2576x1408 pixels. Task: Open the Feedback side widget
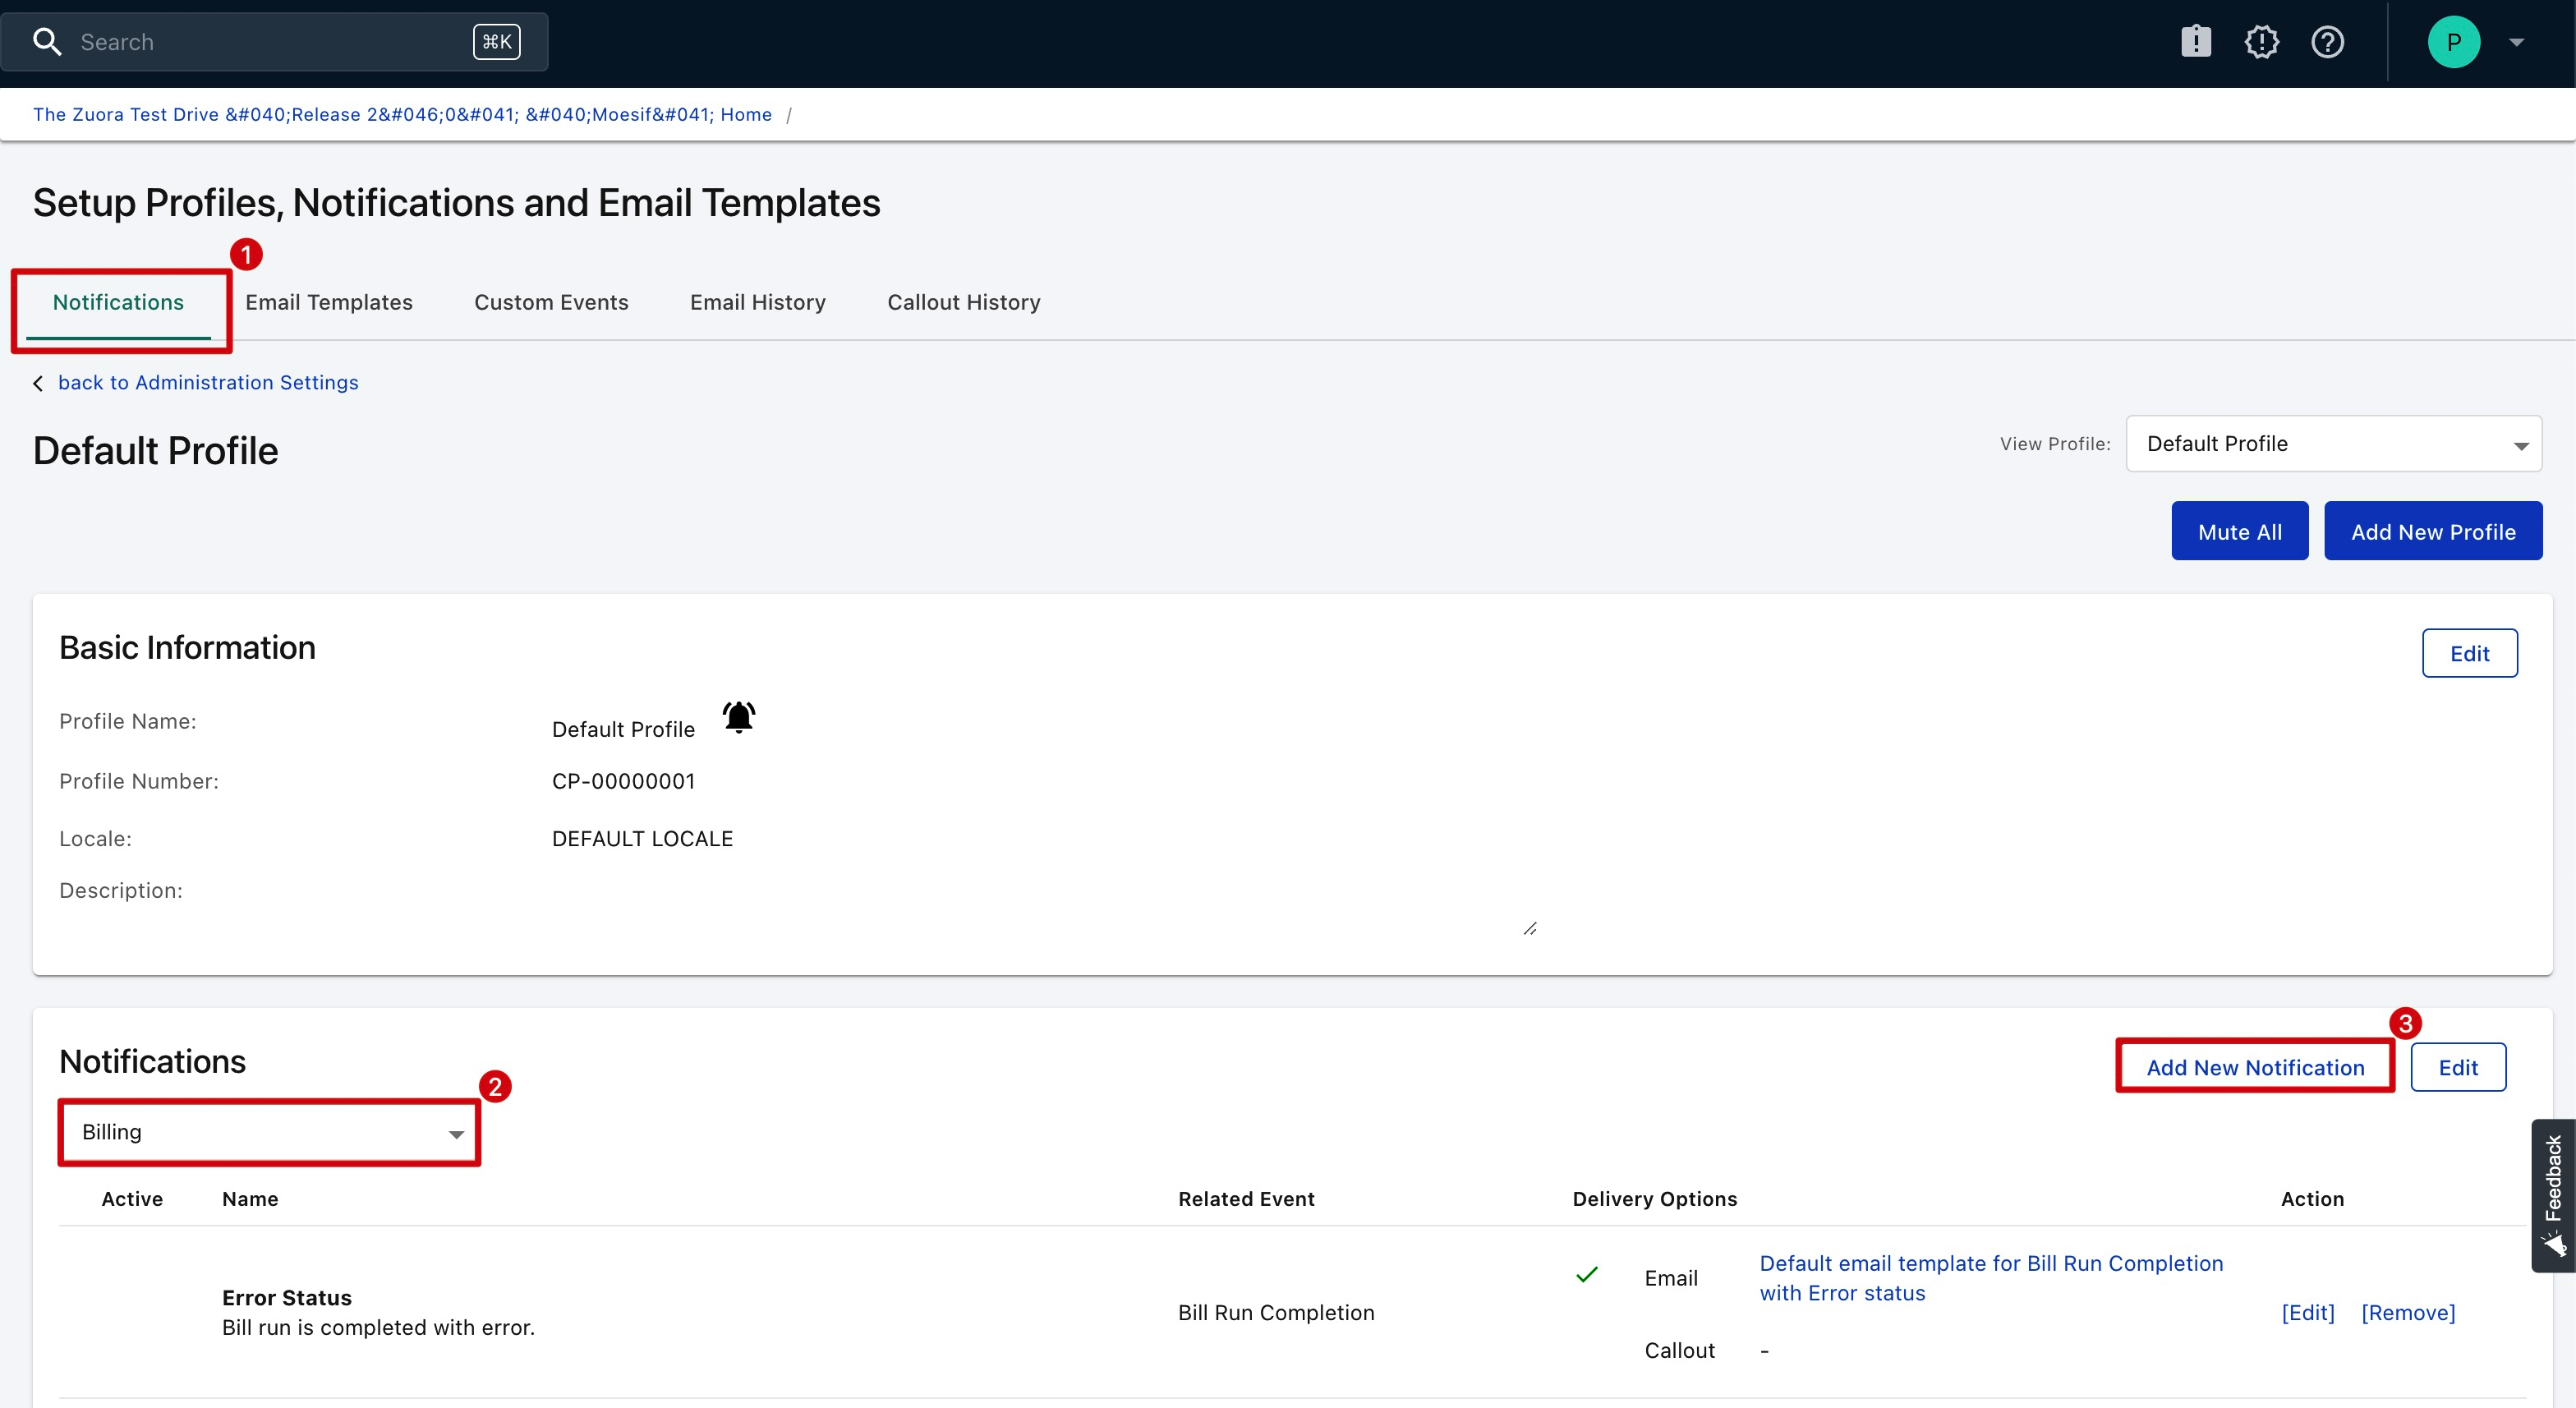(x=2552, y=1194)
